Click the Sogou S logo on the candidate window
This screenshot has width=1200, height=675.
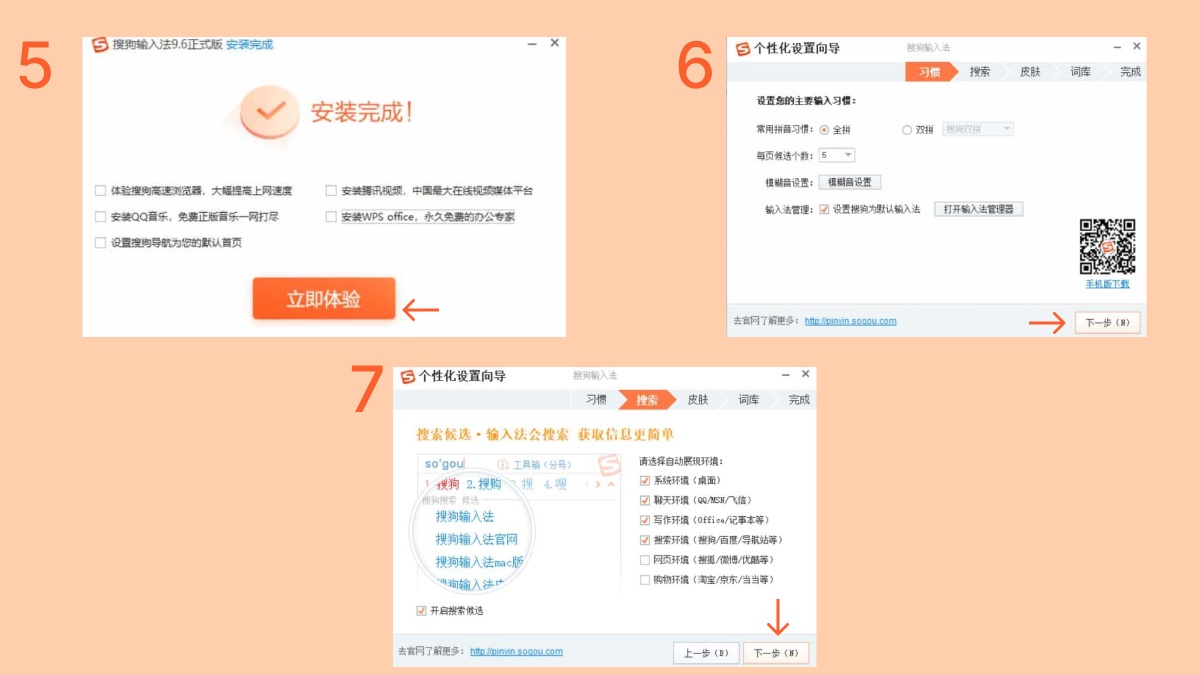pyautogui.click(x=609, y=464)
